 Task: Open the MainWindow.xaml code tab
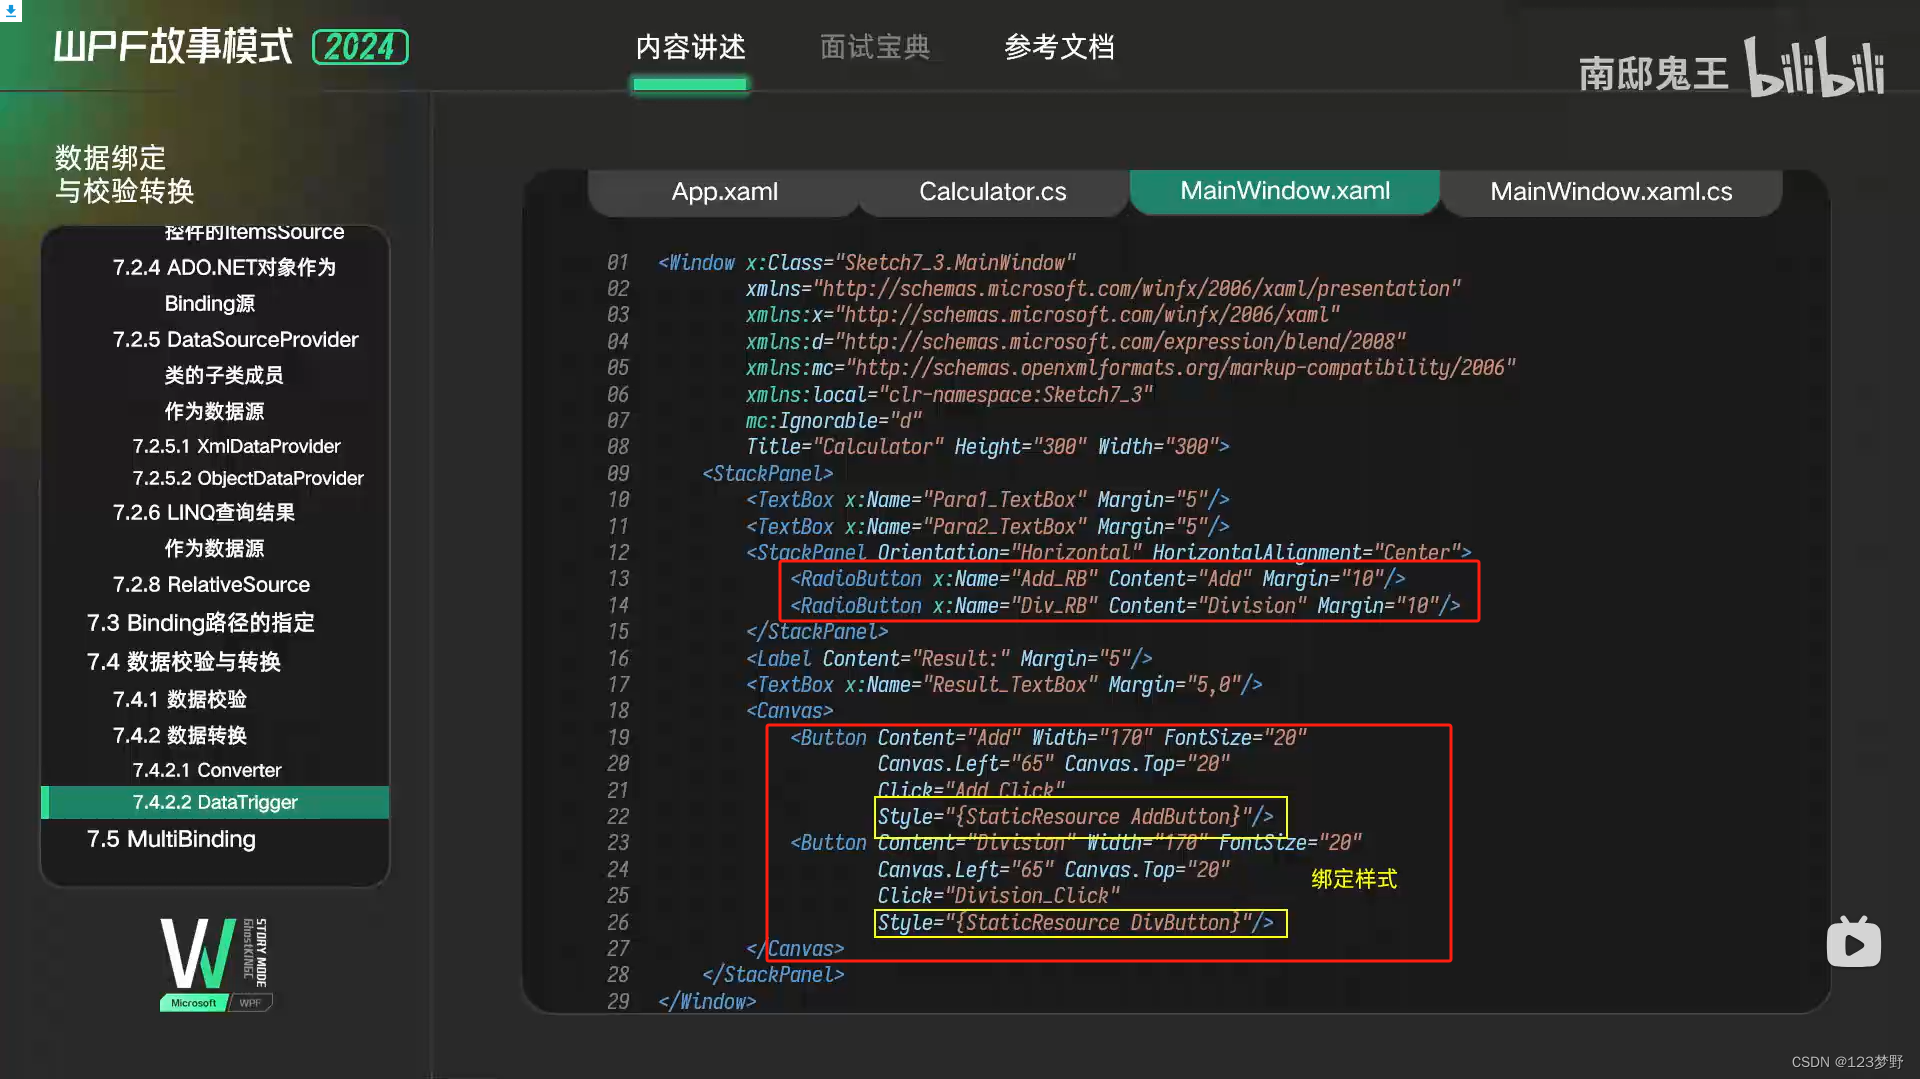(x=1284, y=191)
